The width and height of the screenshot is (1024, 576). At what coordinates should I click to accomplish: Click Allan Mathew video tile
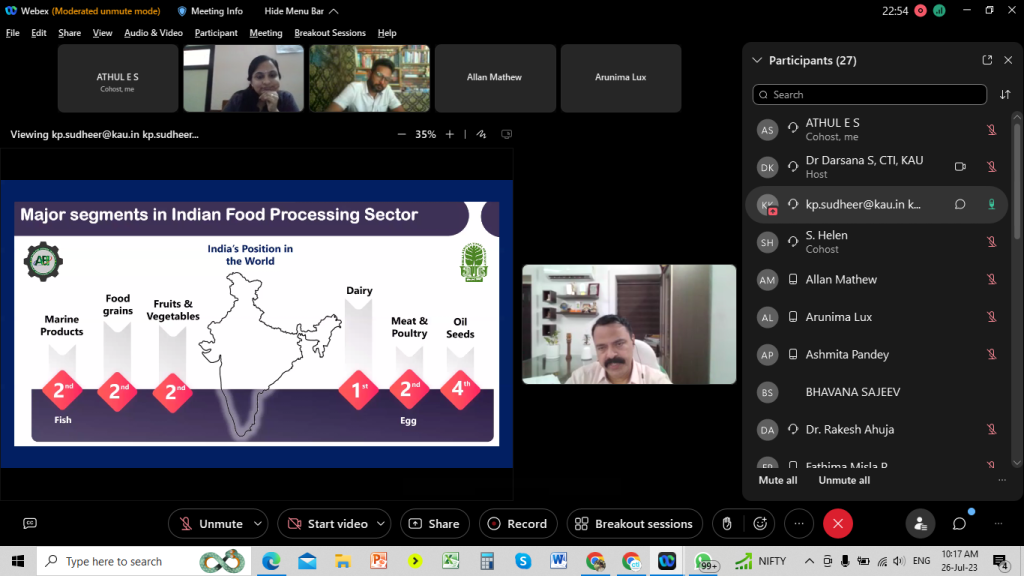pos(495,78)
